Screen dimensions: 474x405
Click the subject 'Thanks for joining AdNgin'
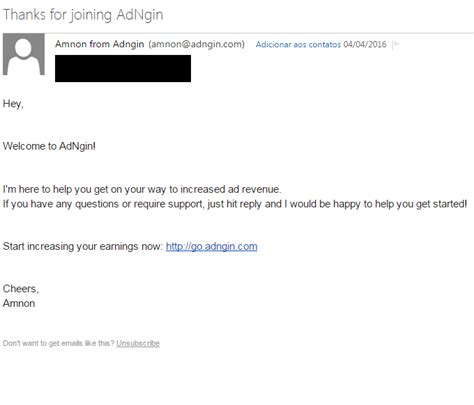[83, 15]
